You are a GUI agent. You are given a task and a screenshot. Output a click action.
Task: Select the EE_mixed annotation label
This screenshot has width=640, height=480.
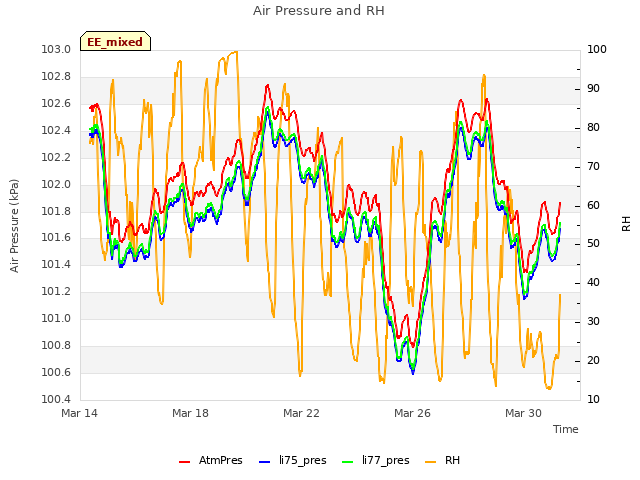(x=115, y=42)
